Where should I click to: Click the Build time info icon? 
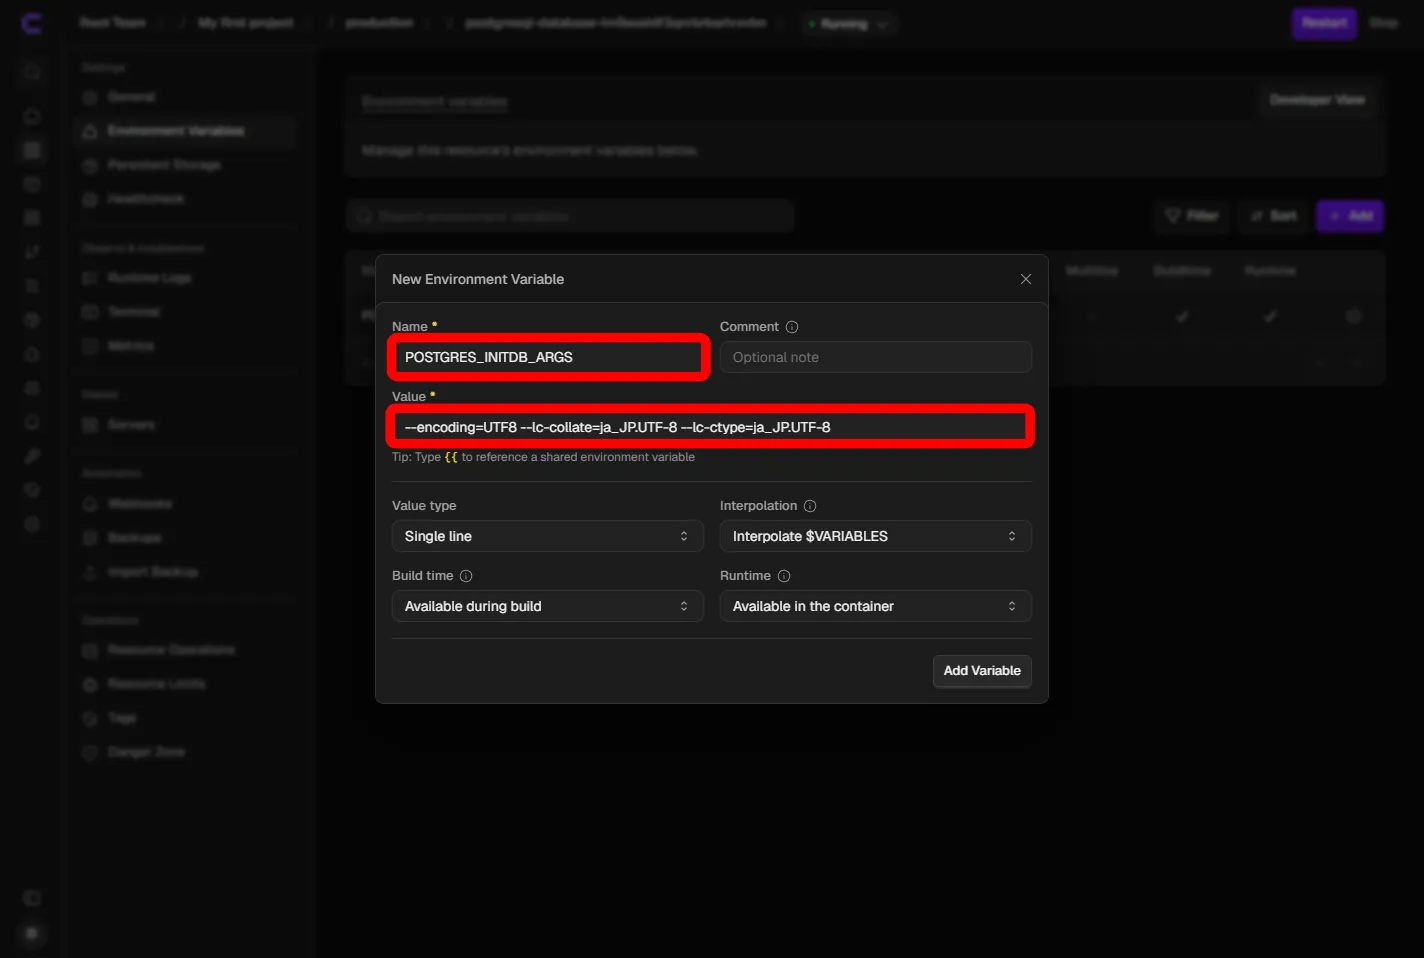466,576
